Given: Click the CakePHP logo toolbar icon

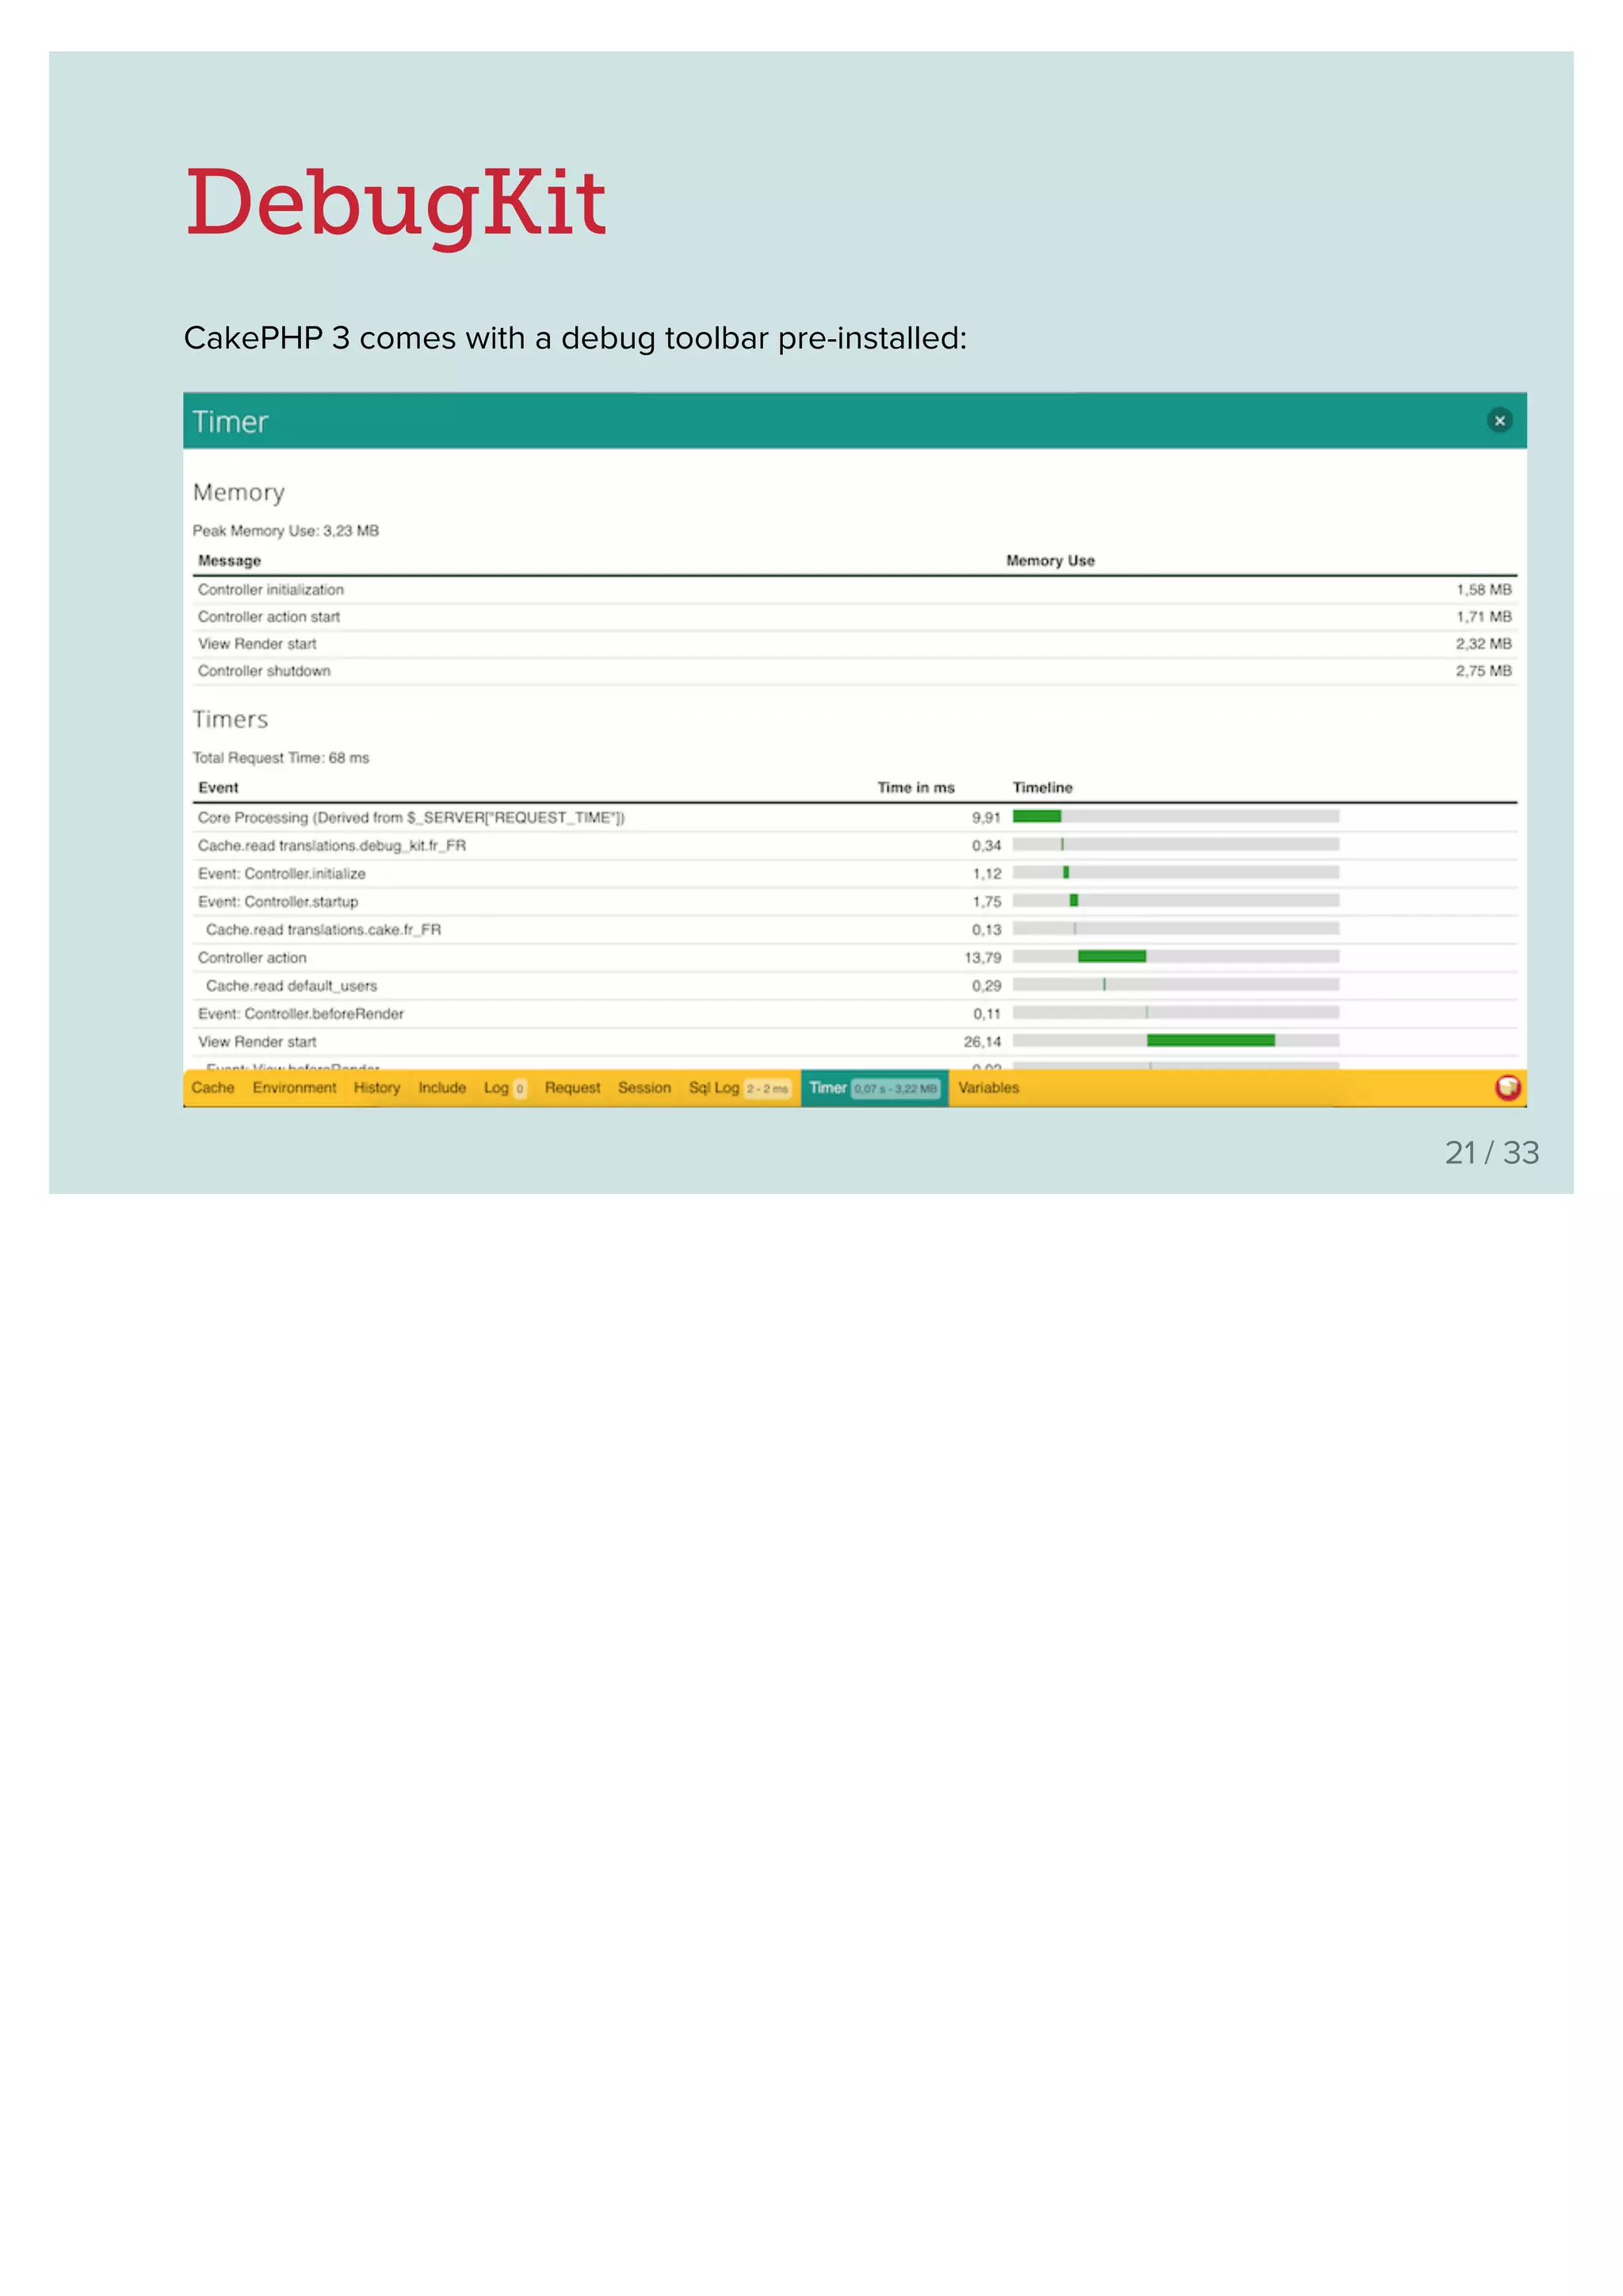Looking at the screenshot, I should coord(1507,1087).
